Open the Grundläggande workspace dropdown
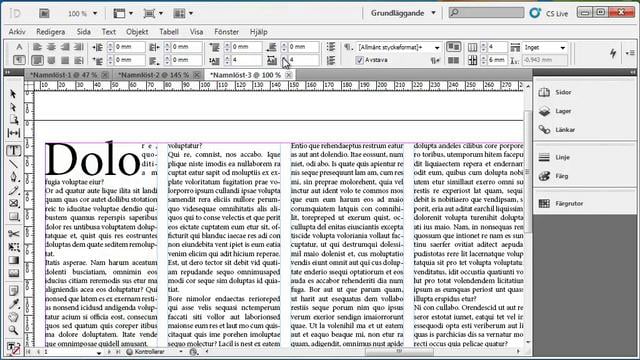The width and height of the screenshot is (640, 360). coord(403,13)
